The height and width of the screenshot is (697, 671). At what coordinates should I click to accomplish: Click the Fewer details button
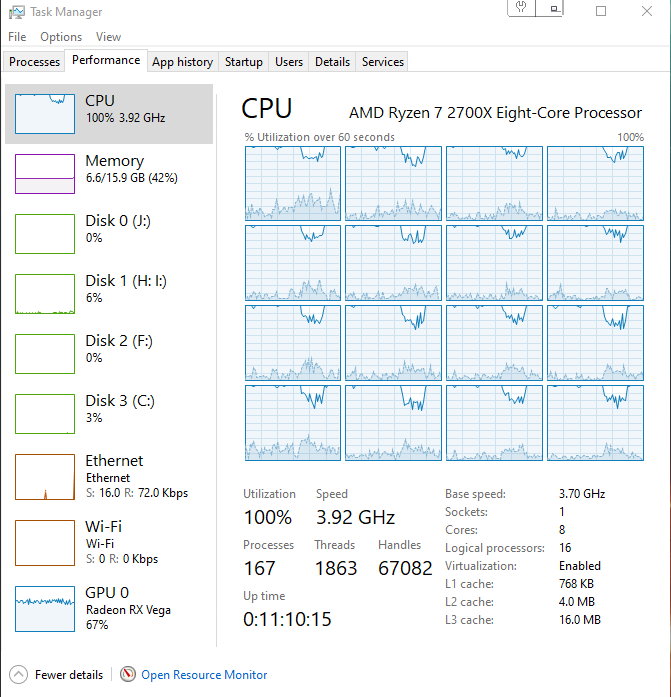(56, 675)
